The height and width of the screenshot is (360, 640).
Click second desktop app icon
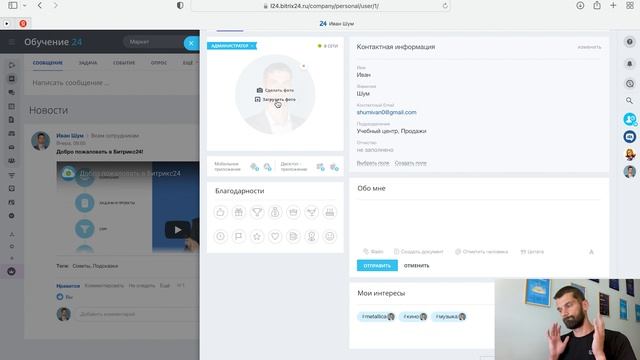334,167
